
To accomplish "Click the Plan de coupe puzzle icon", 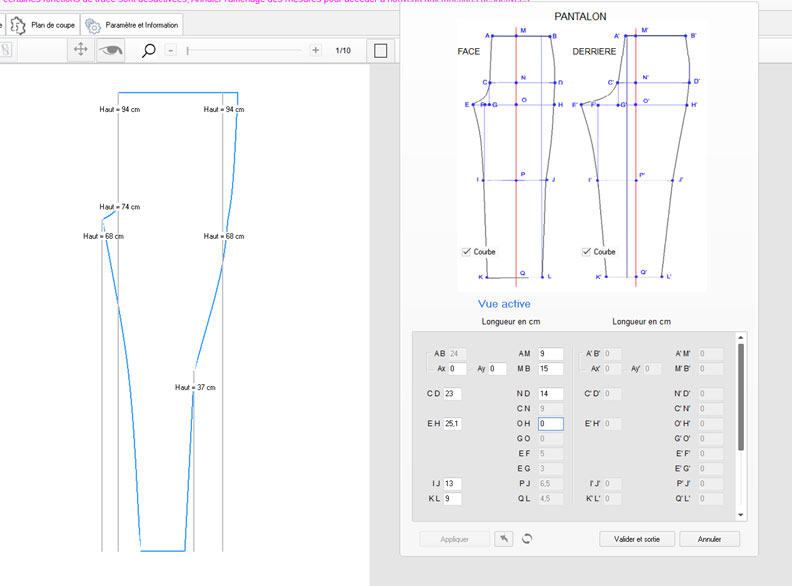I will (17, 25).
